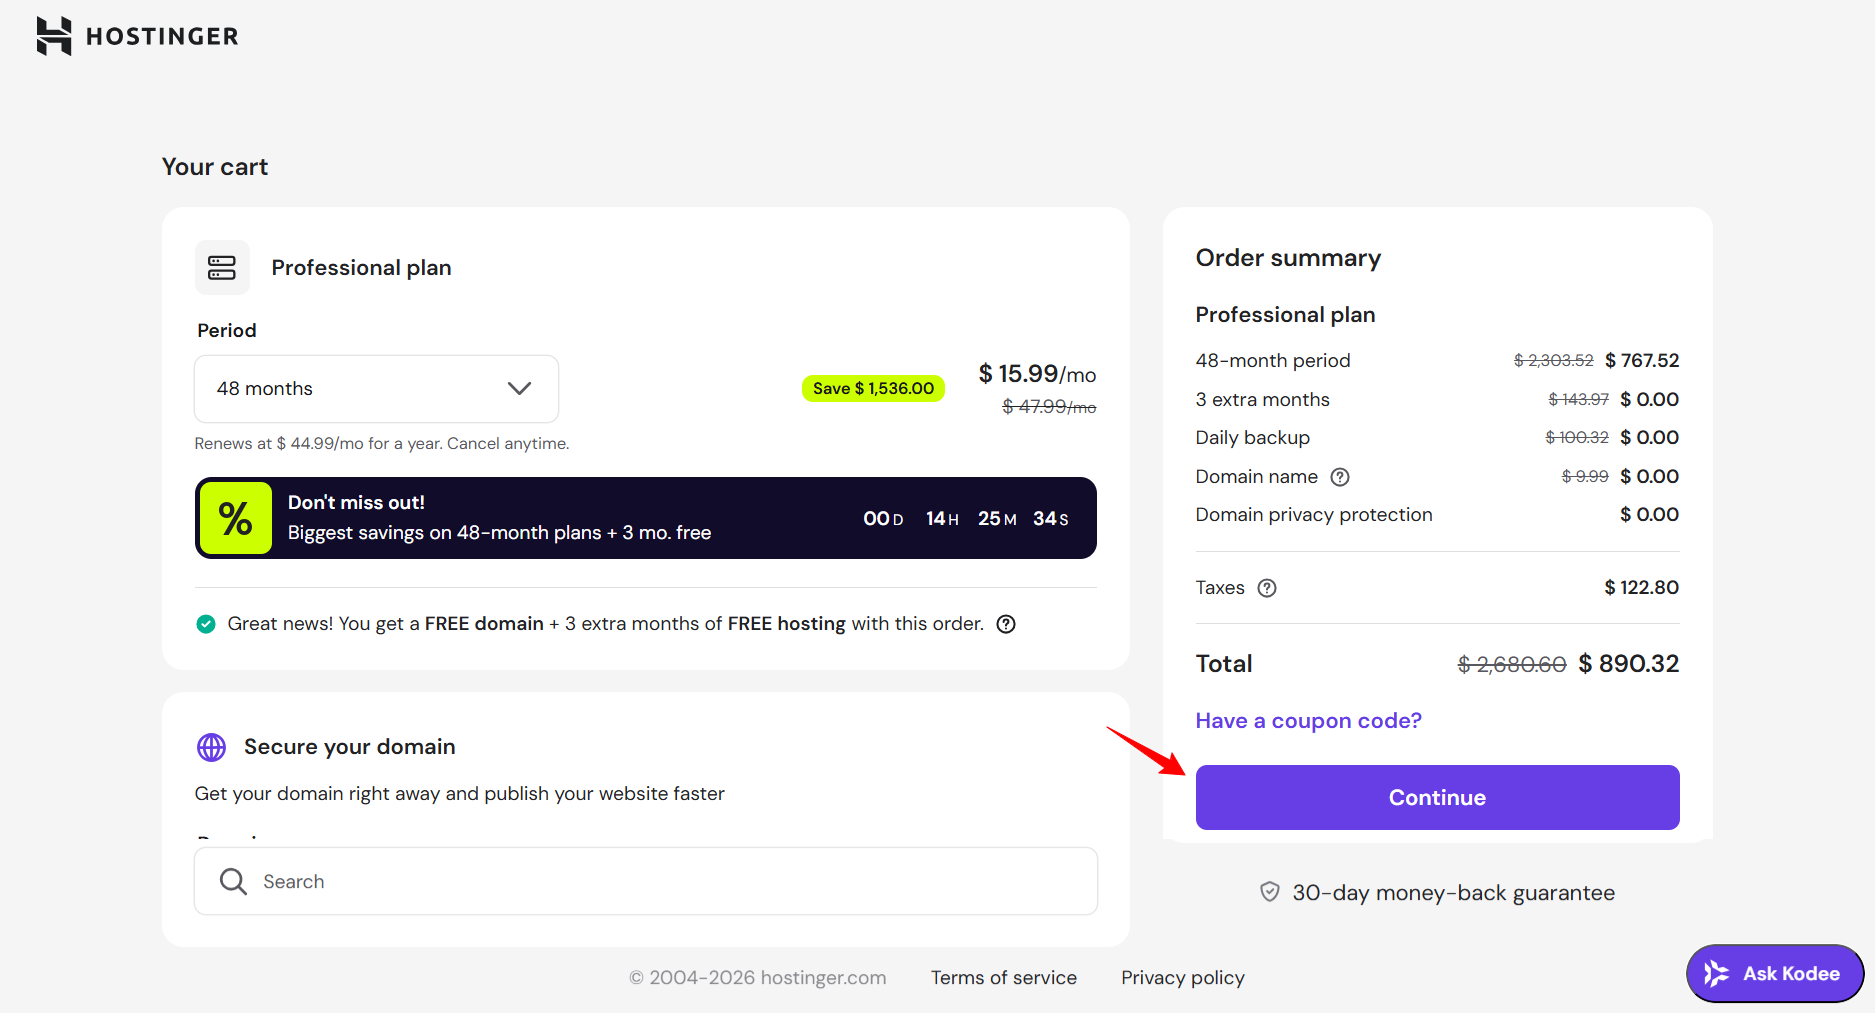1875x1013 pixels.
Task: Click the money-back guarantee shield icon
Action: point(1269,892)
